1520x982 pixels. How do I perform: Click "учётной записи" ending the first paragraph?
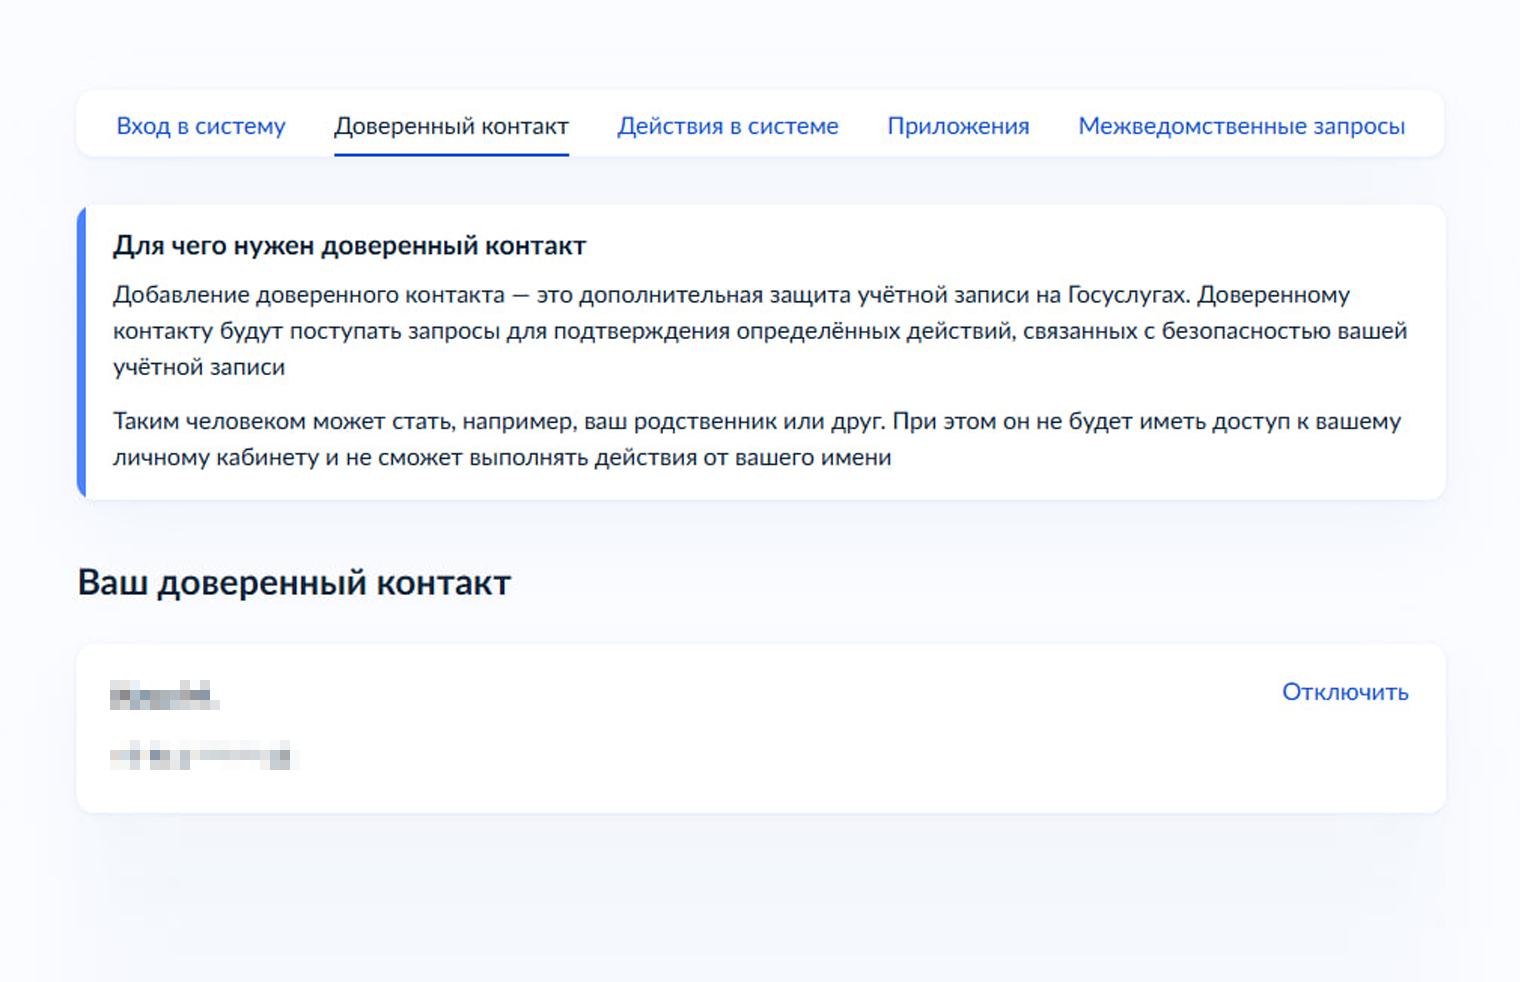199,368
